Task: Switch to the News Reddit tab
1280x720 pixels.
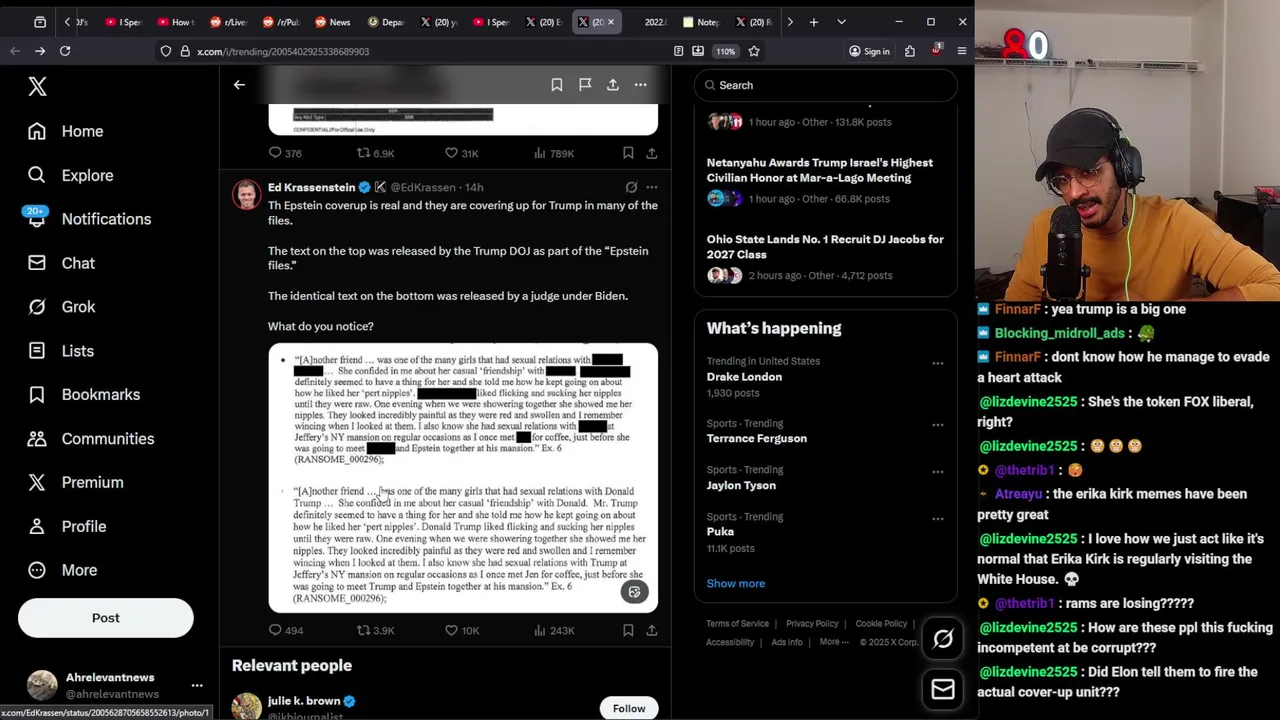Action: (332, 22)
